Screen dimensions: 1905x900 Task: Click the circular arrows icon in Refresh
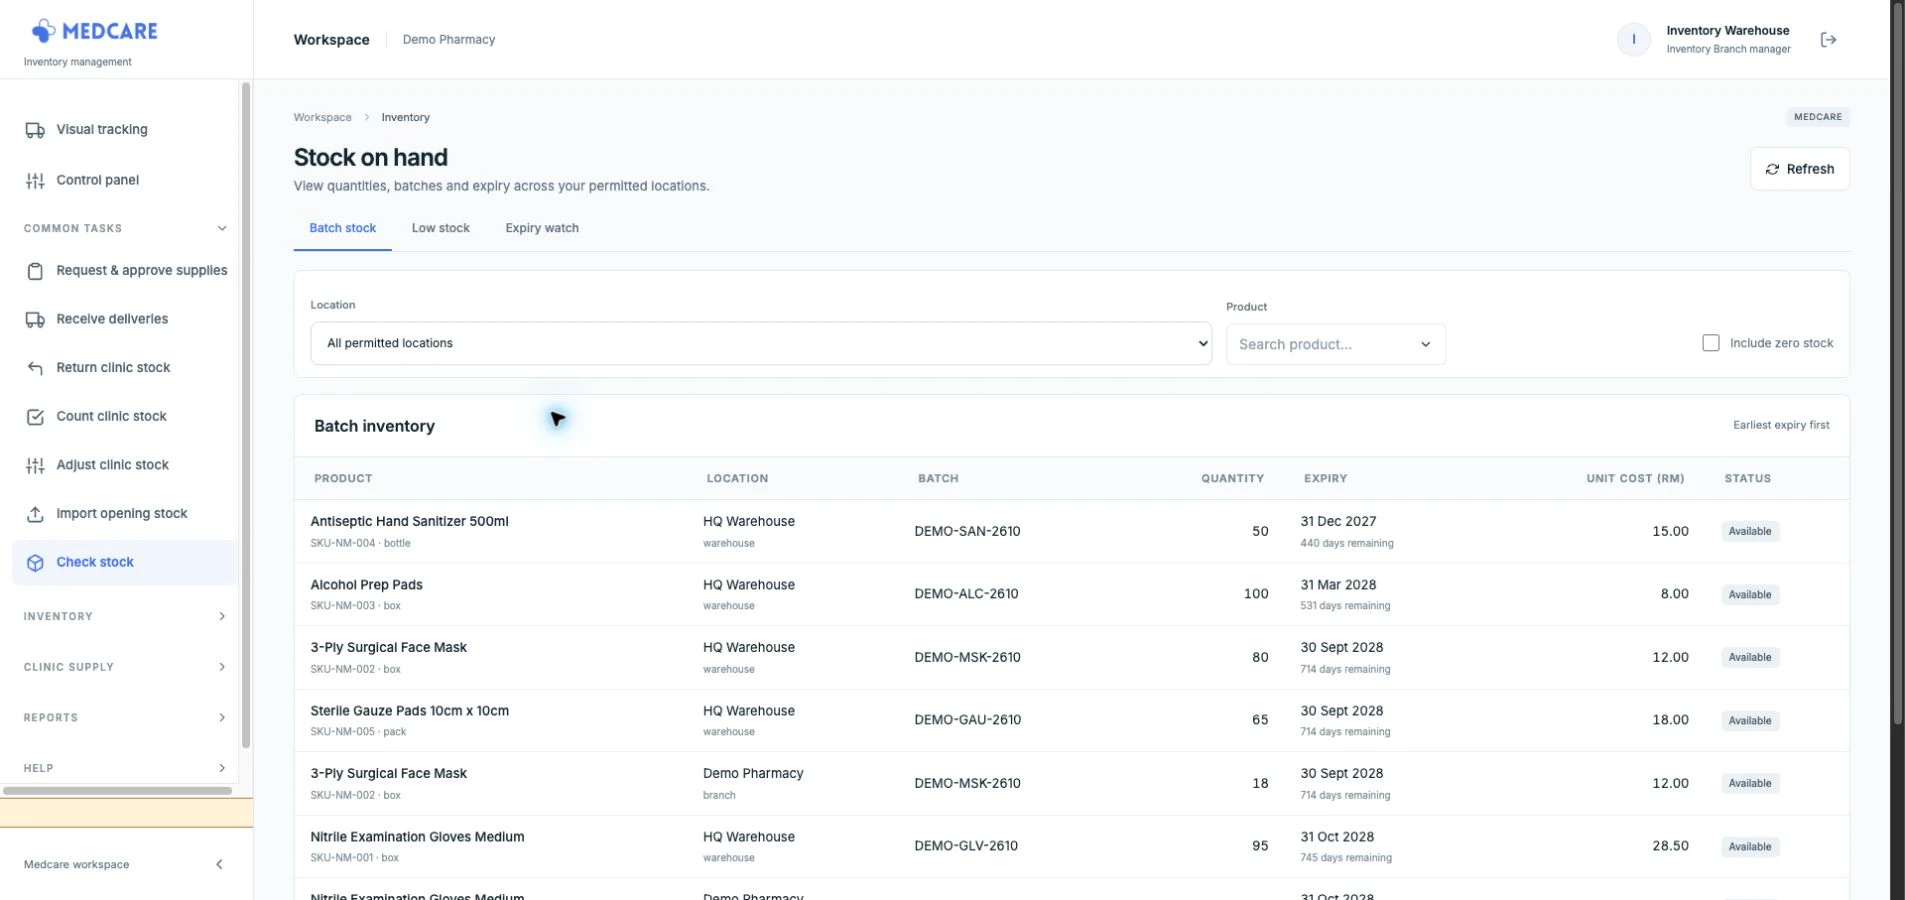tap(1772, 169)
